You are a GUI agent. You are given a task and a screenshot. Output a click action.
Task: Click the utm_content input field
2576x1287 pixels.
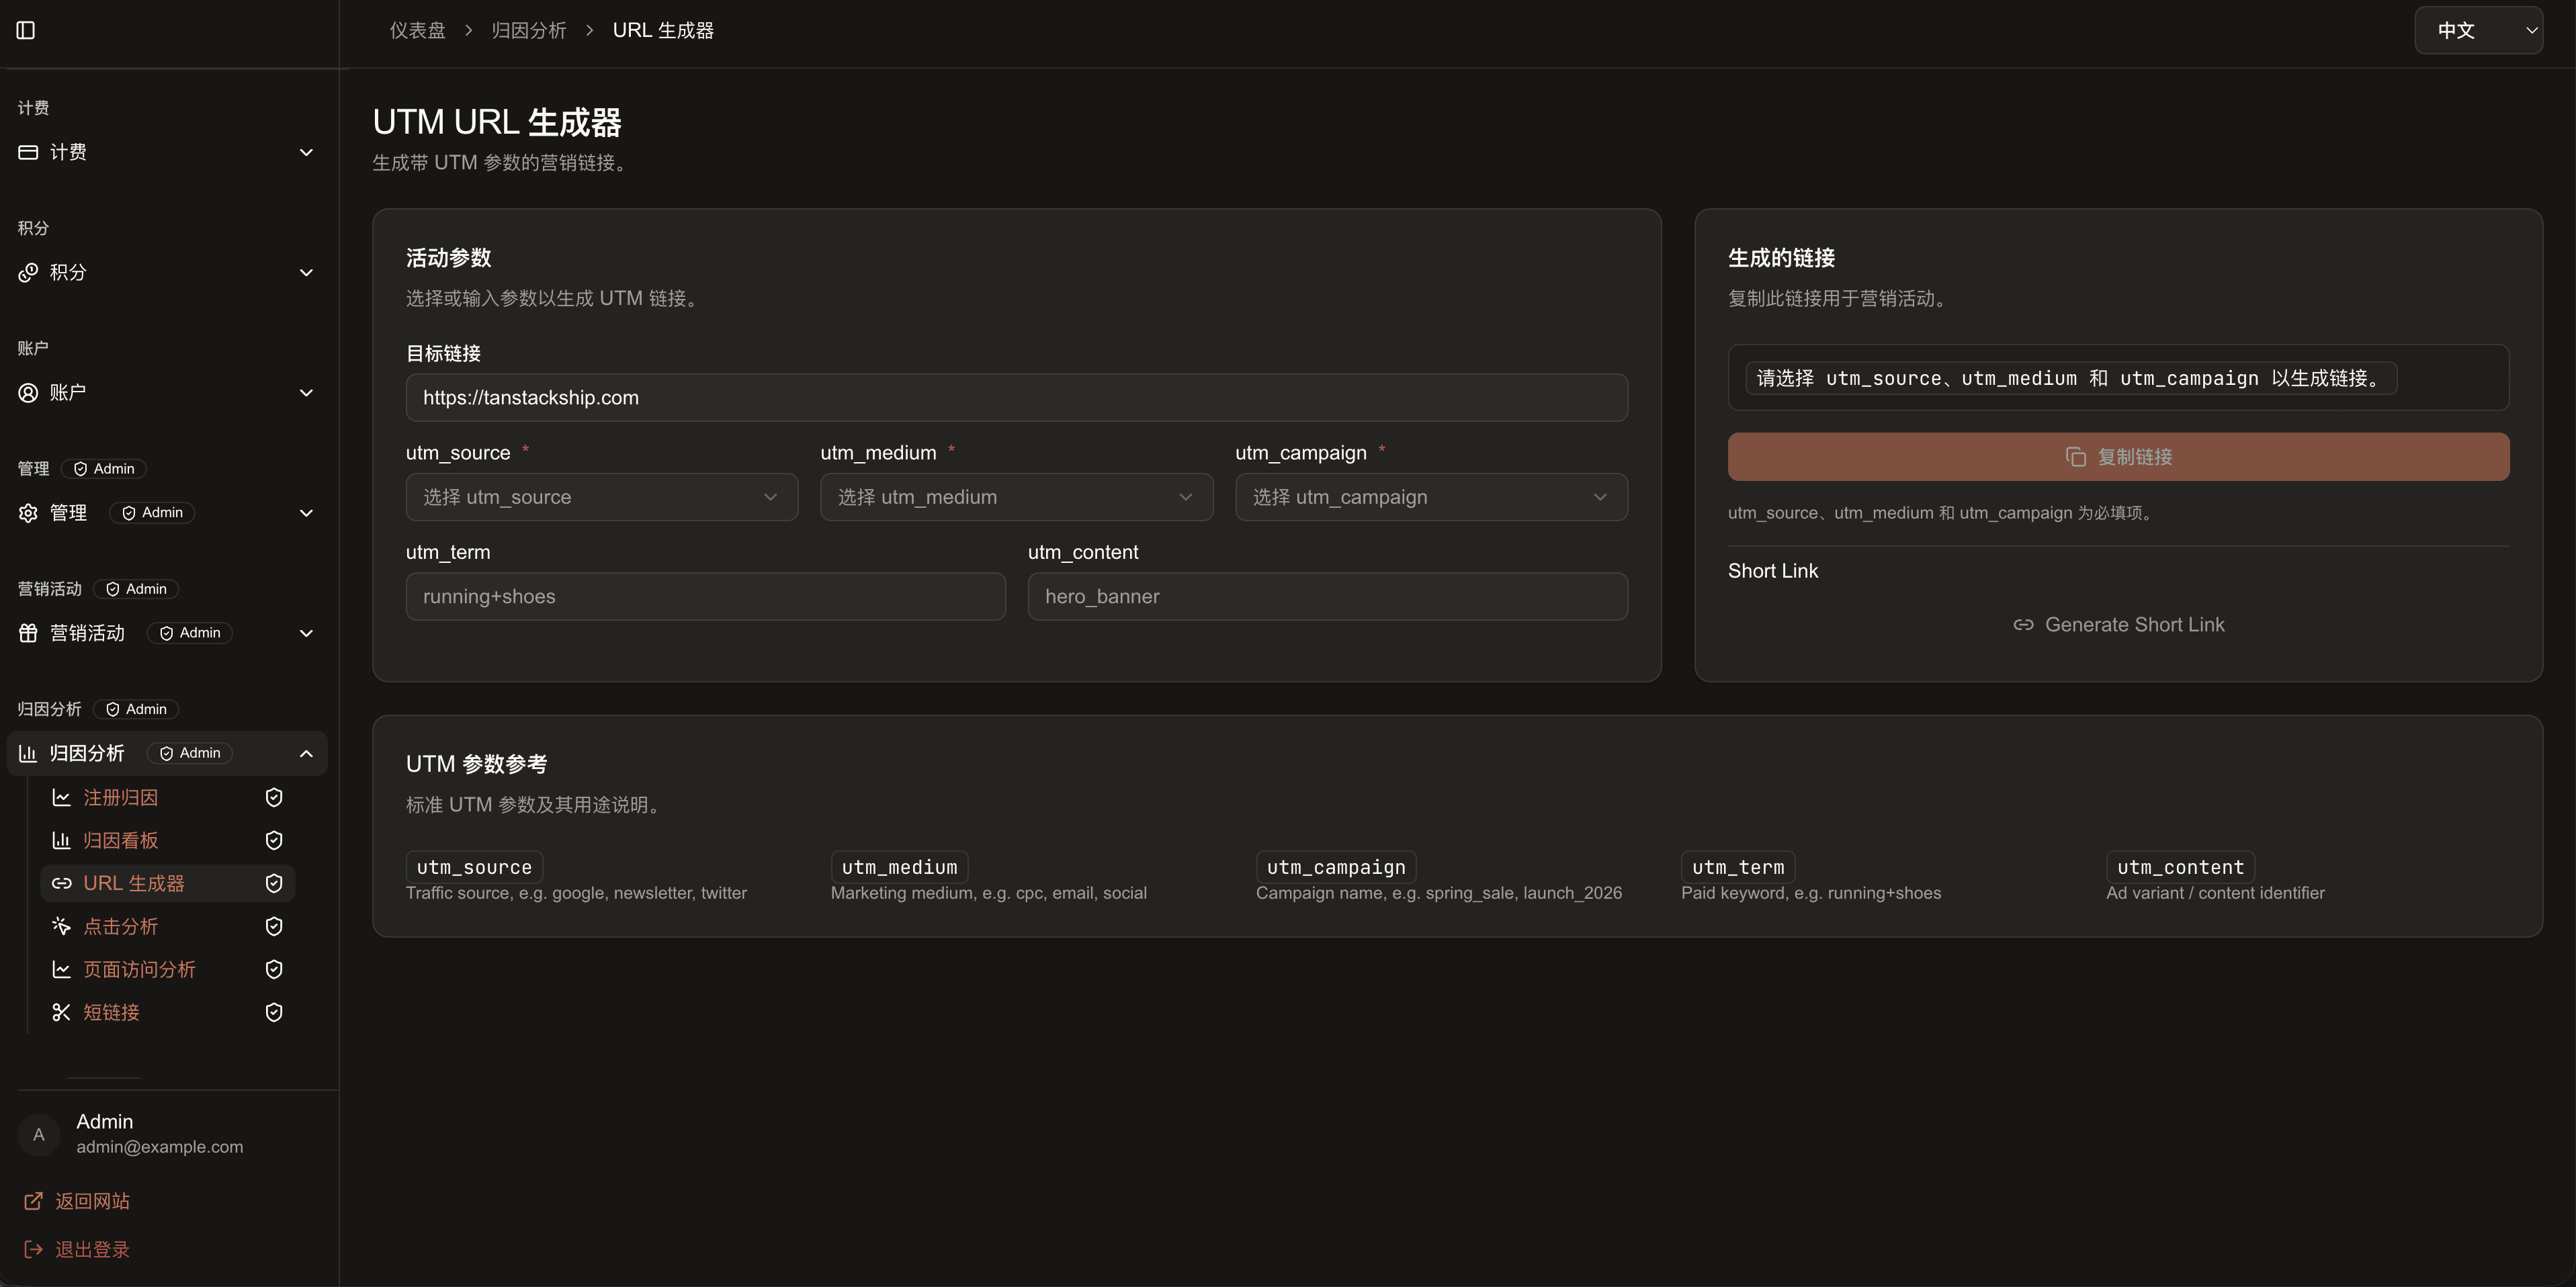click(1327, 596)
